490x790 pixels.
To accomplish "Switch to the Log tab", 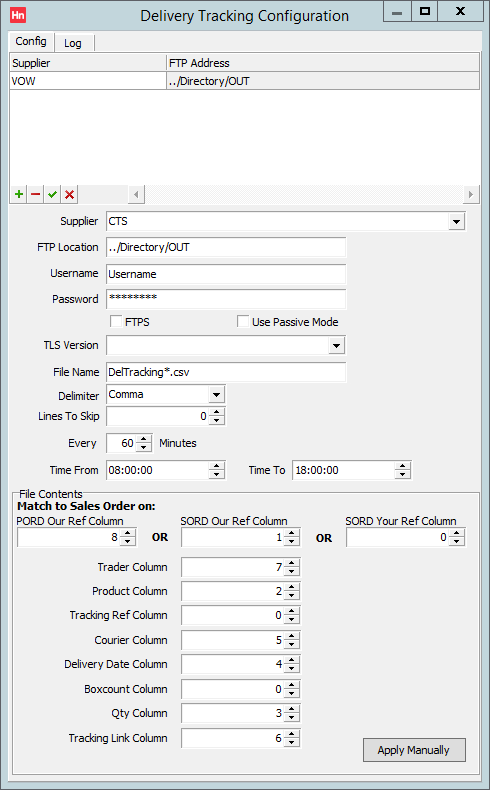I will (73, 43).
